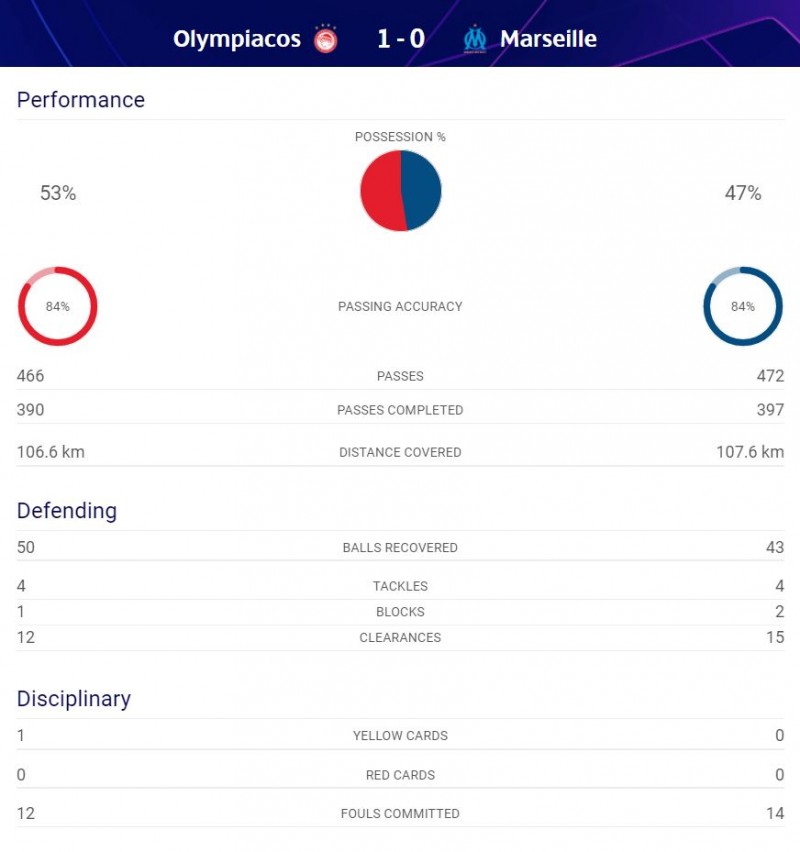The width and height of the screenshot is (800, 852).
Task: Open the Olympiacos team name link
Action: pyautogui.click(x=237, y=39)
